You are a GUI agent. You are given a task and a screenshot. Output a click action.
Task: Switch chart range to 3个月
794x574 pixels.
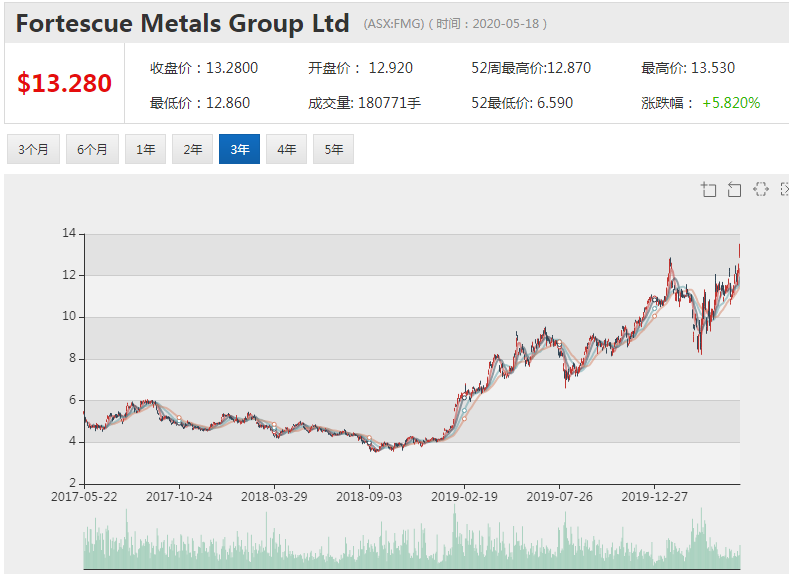click(33, 149)
